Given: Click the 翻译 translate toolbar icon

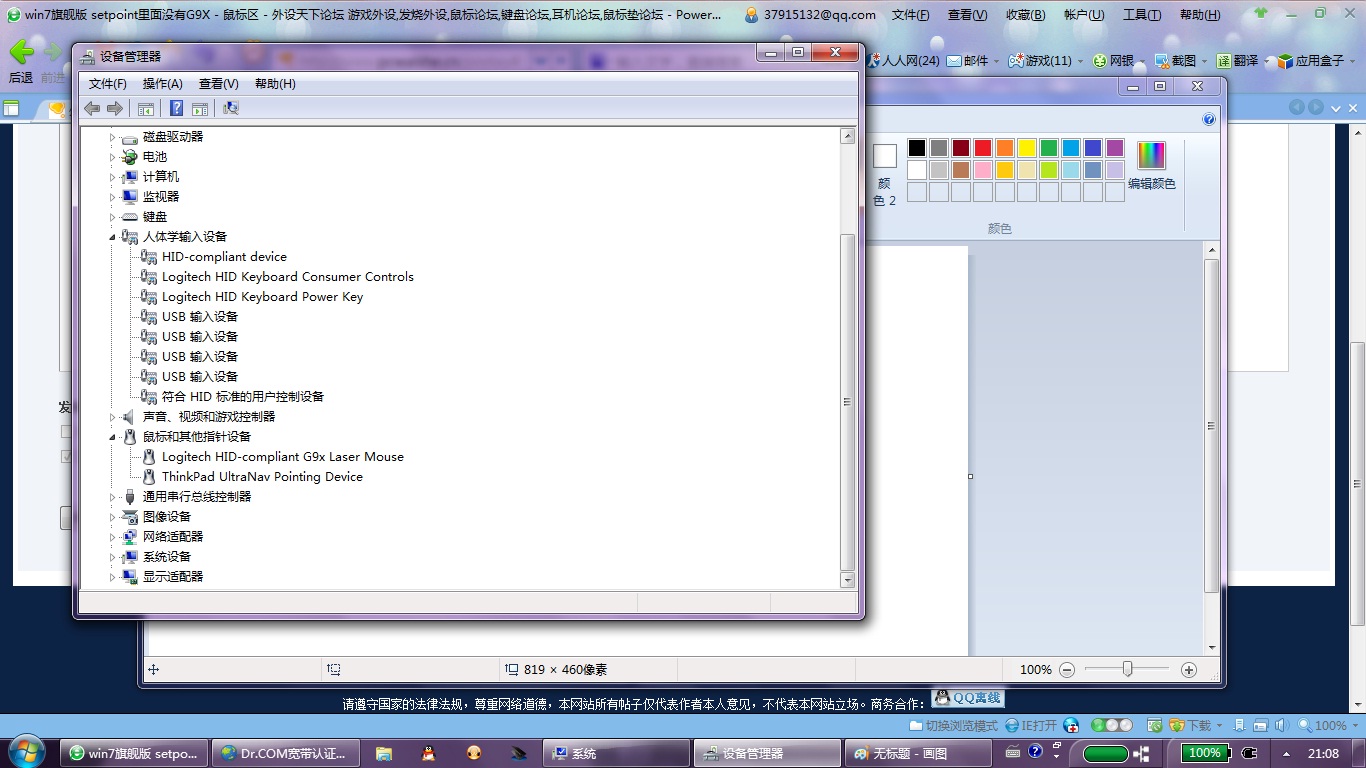Looking at the screenshot, I should click(1224, 61).
